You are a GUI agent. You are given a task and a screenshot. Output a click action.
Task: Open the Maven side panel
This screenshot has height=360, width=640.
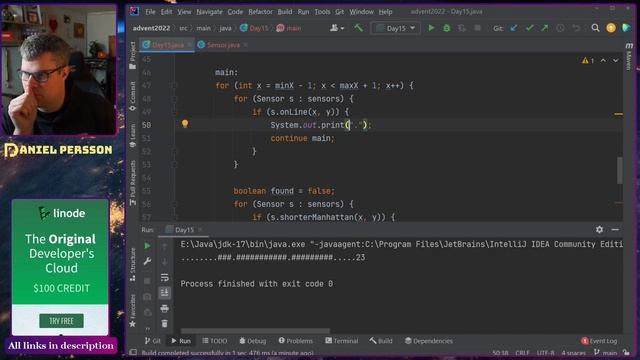tap(629, 56)
